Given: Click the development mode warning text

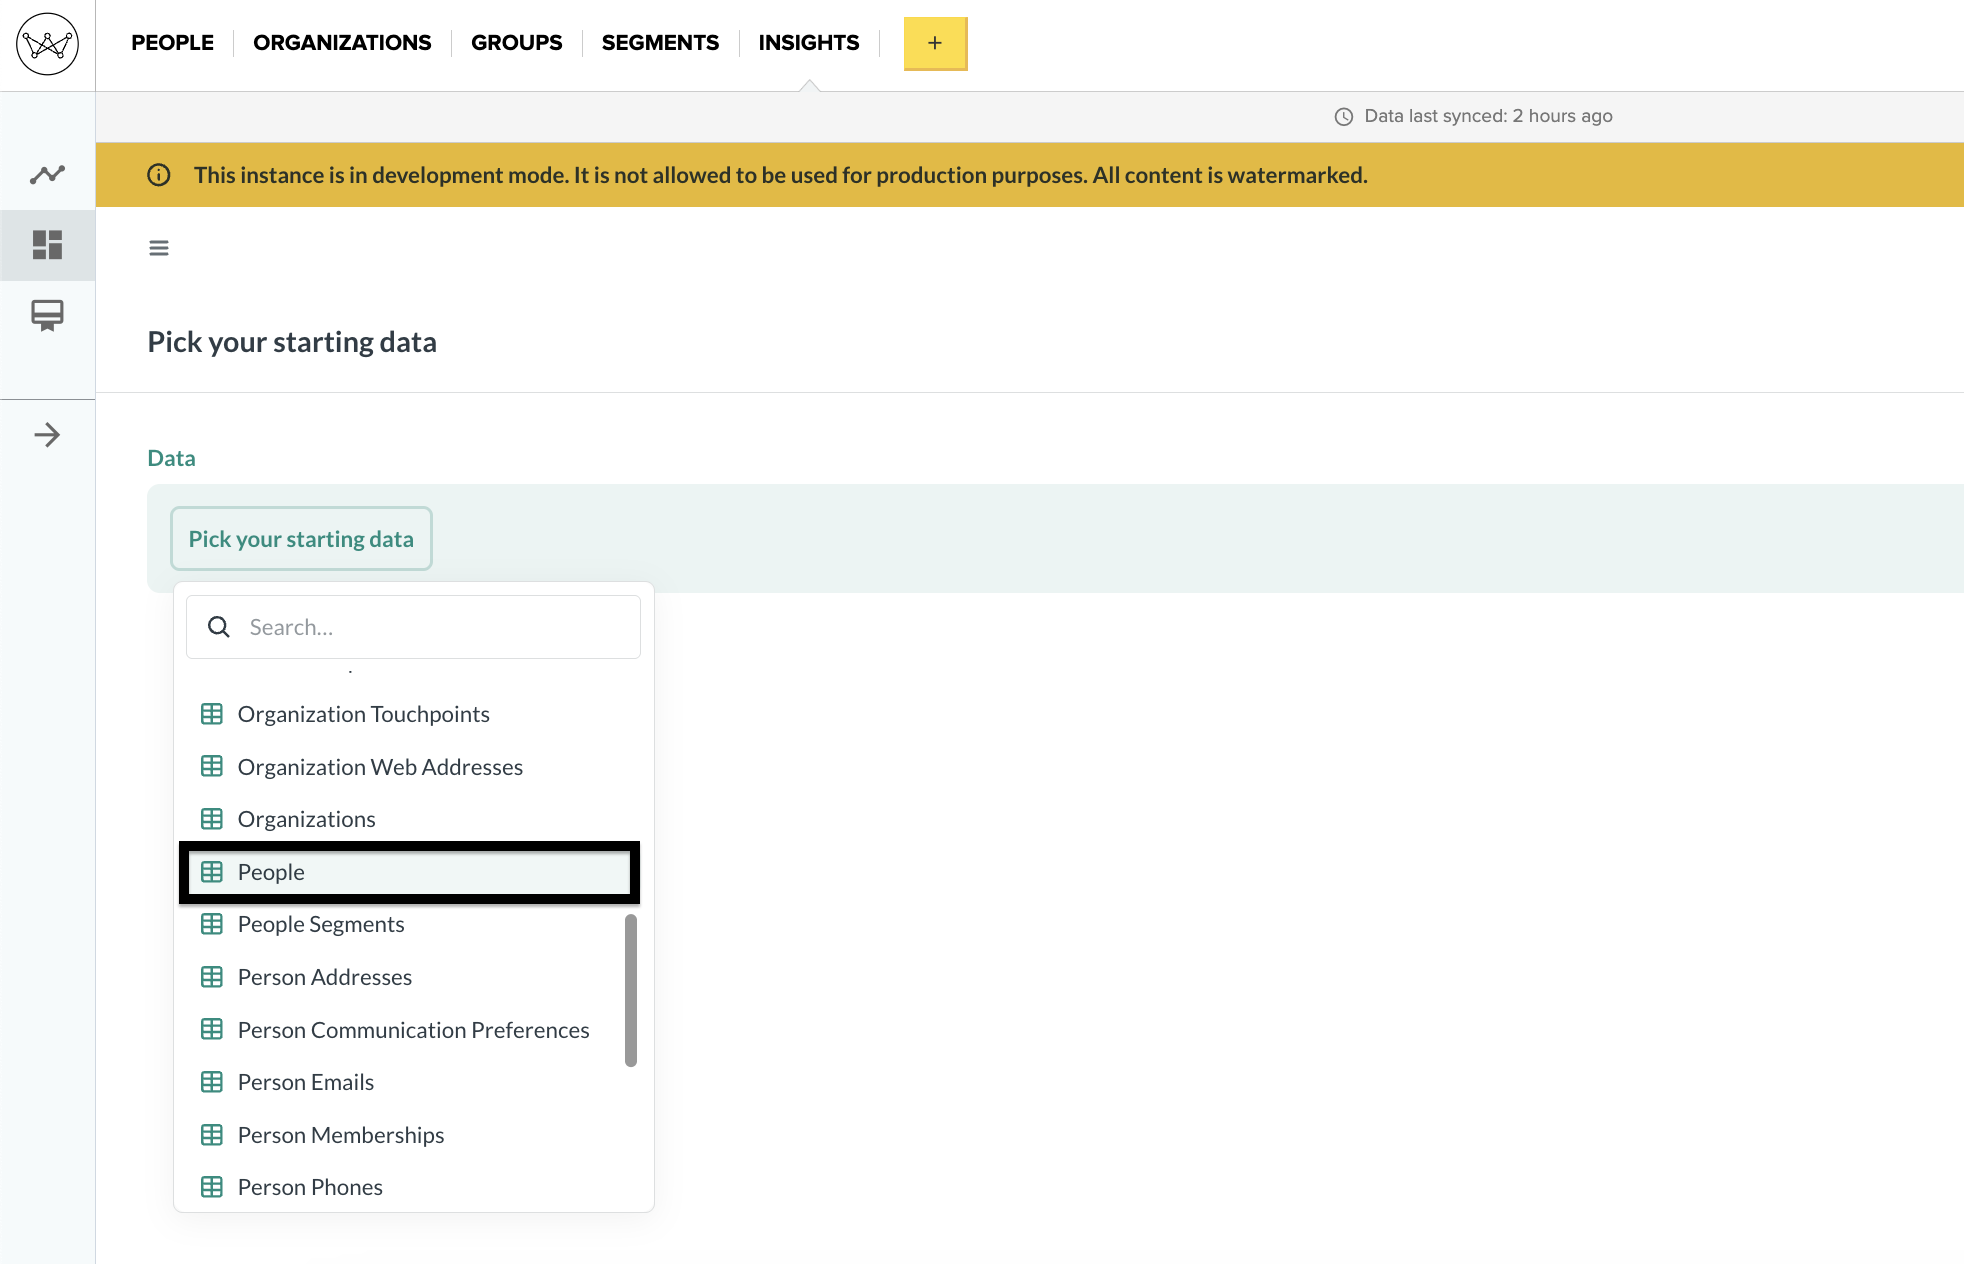Looking at the screenshot, I should (780, 175).
